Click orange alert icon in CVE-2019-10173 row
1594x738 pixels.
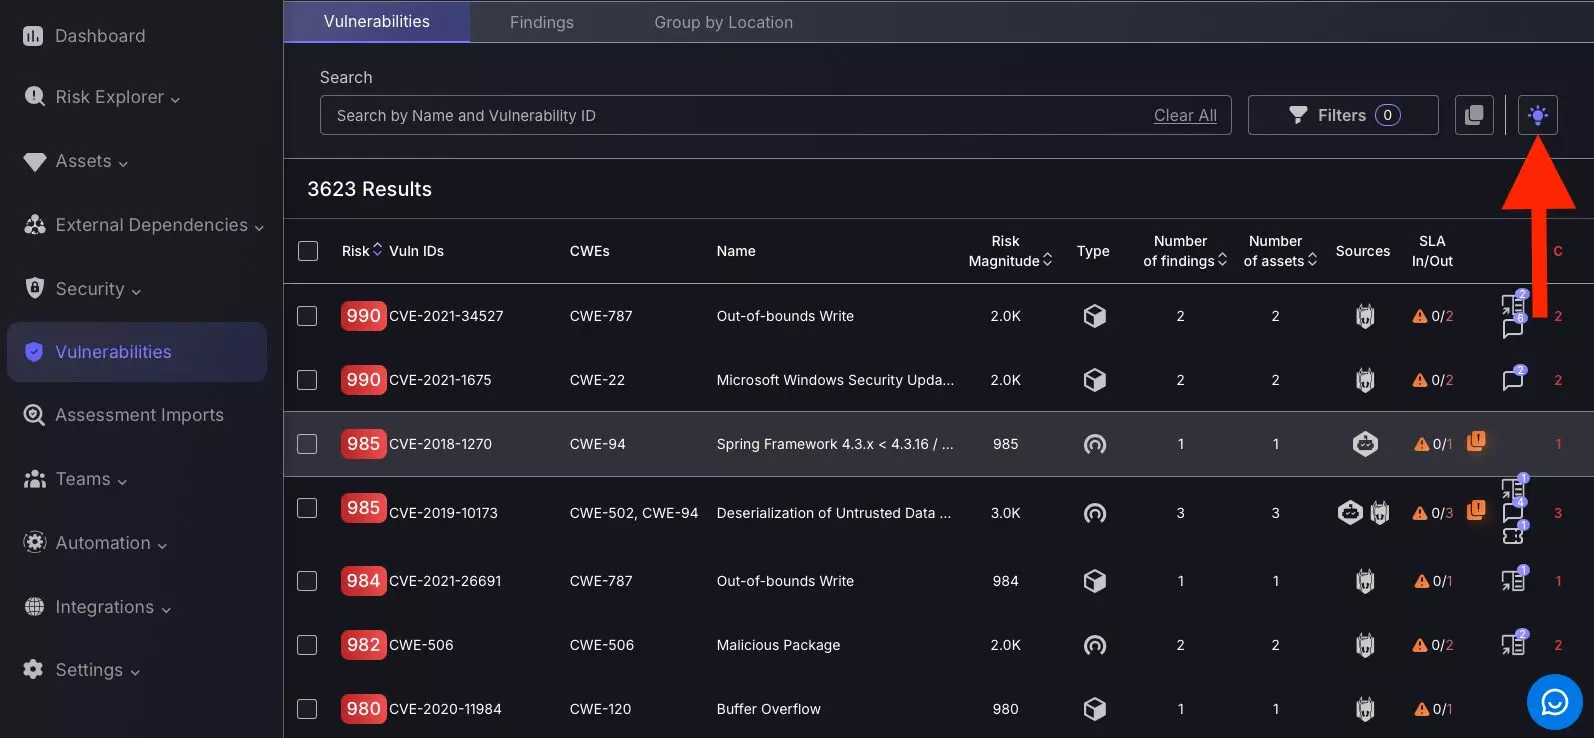1476,510
